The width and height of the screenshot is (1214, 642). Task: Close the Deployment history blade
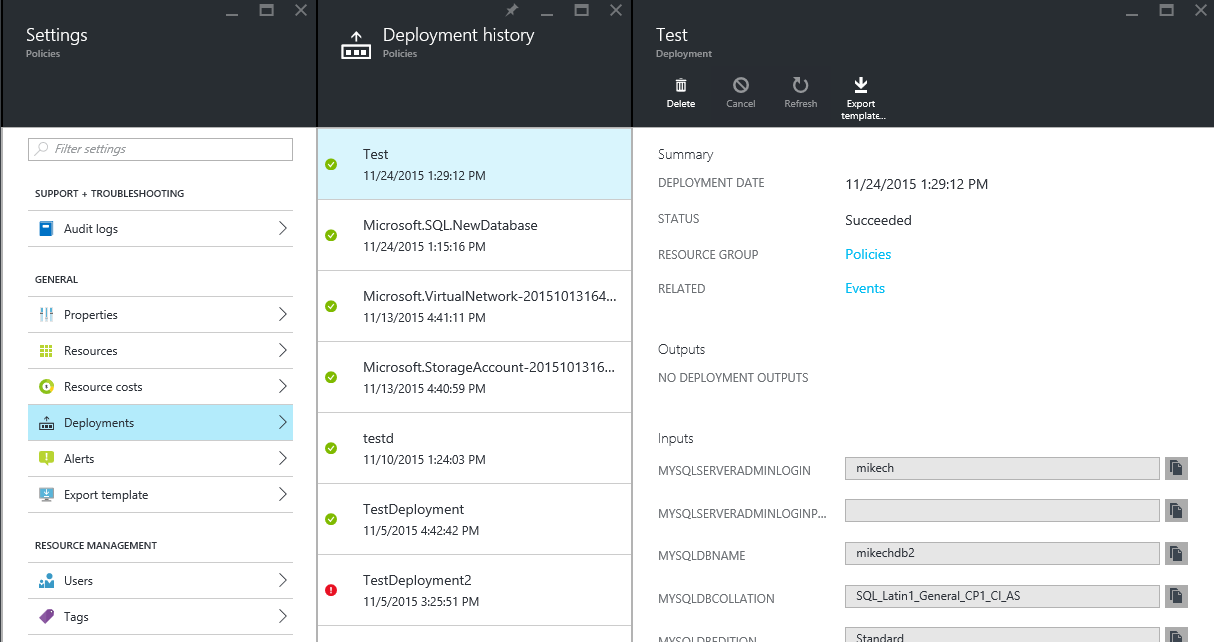coord(616,10)
